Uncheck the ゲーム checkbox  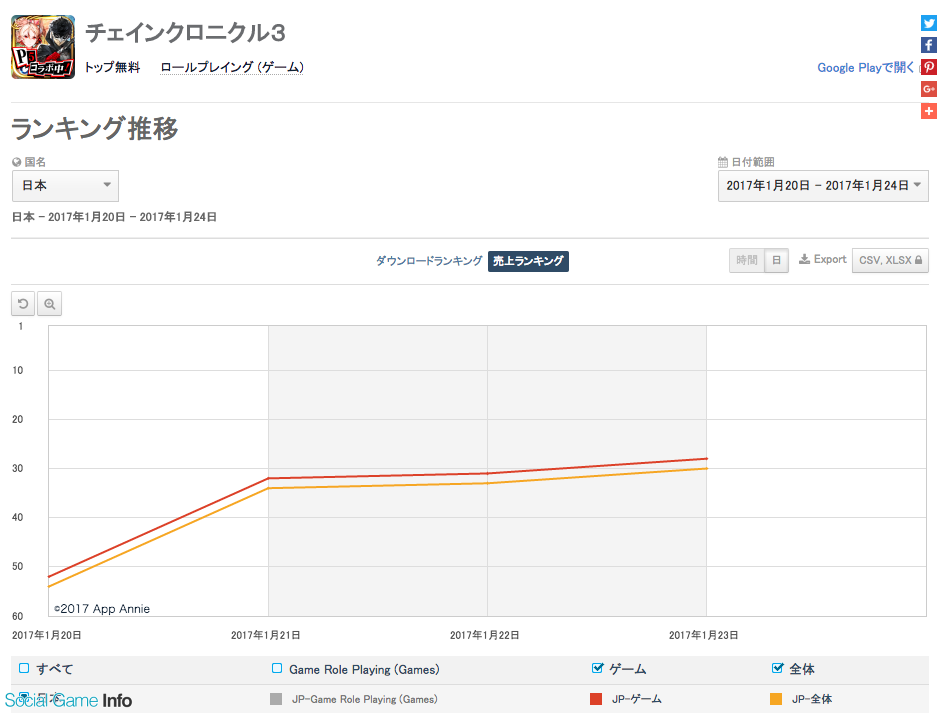597,668
